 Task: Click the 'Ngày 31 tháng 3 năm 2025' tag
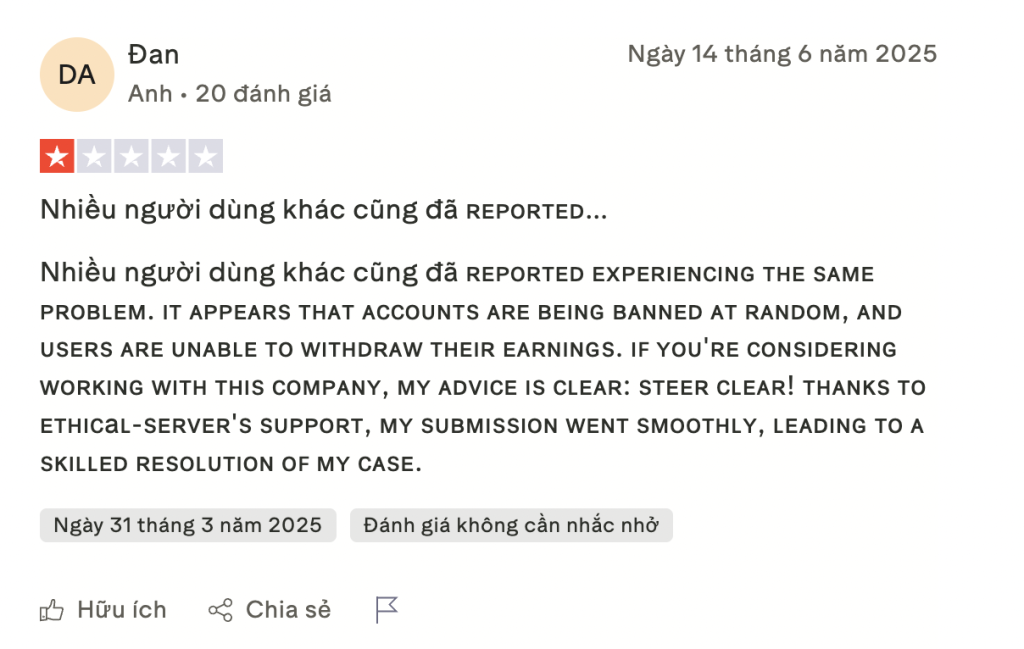pos(188,525)
